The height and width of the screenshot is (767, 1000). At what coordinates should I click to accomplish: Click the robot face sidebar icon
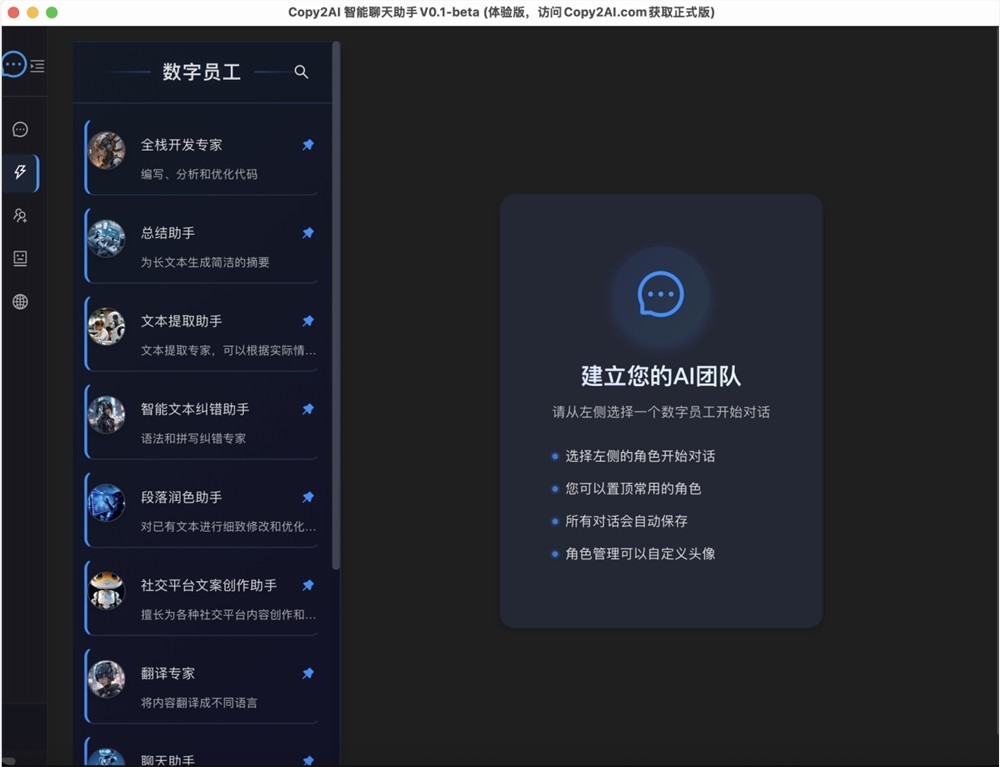[20, 258]
